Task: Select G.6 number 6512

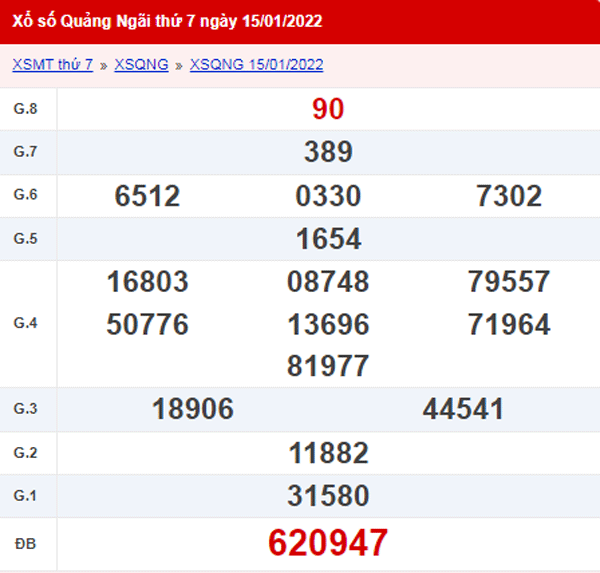Action: pyautogui.click(x=147, y=196)
